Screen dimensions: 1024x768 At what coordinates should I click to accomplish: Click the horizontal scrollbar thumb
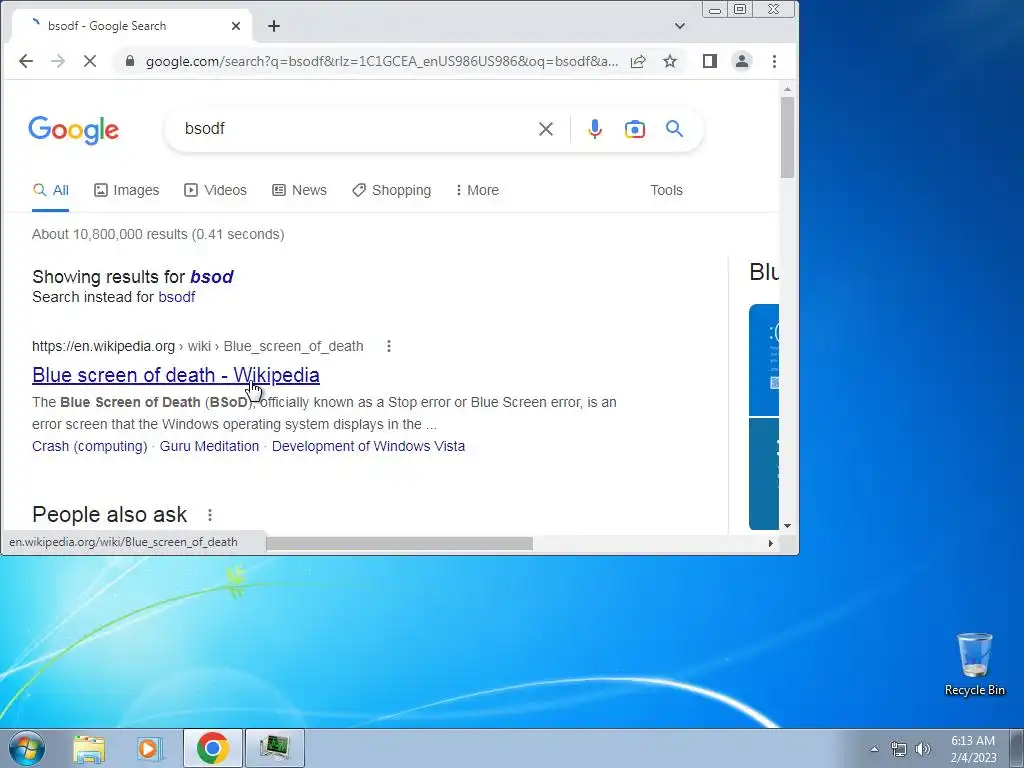399,543
